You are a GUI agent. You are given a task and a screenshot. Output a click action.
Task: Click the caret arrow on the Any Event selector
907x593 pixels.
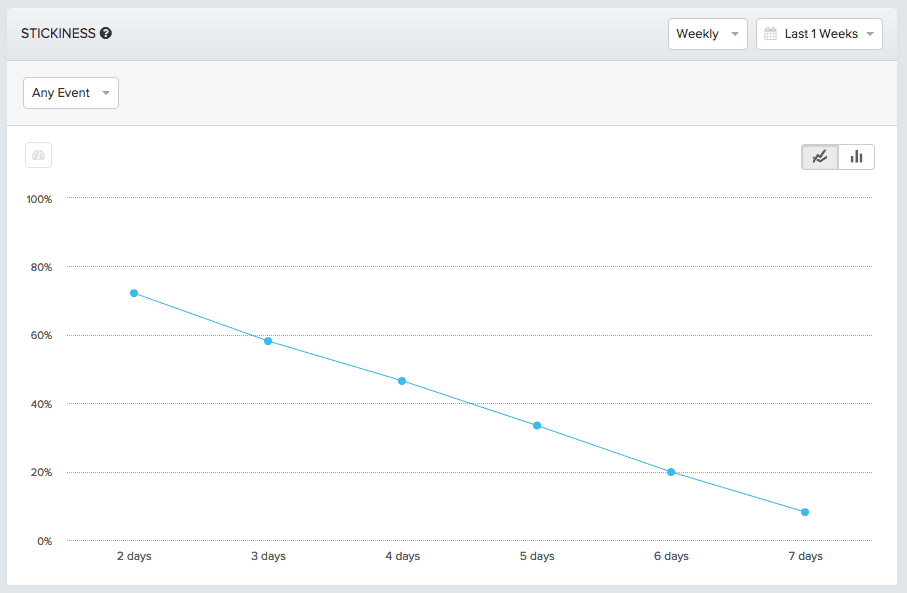(x=106, y=92)
